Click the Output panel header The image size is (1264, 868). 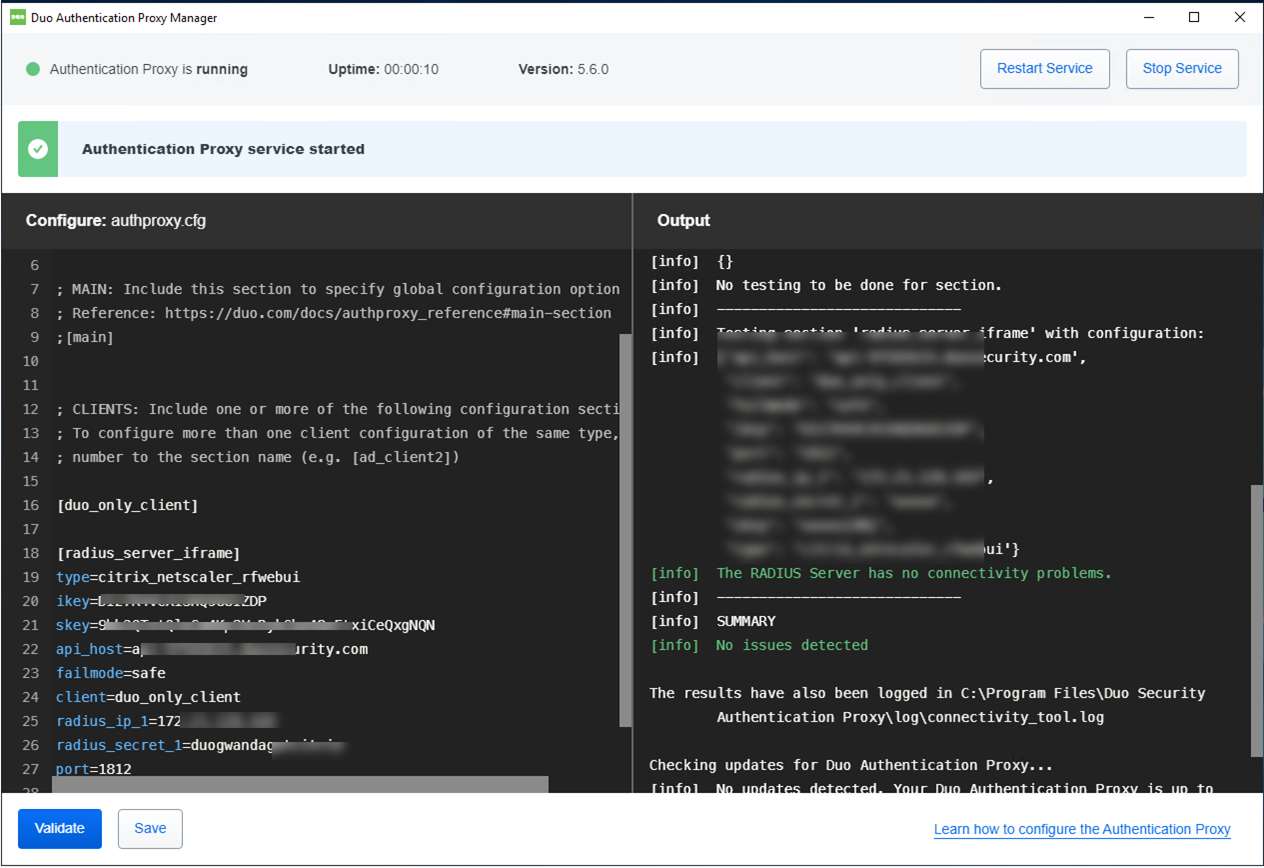(684, 221)
